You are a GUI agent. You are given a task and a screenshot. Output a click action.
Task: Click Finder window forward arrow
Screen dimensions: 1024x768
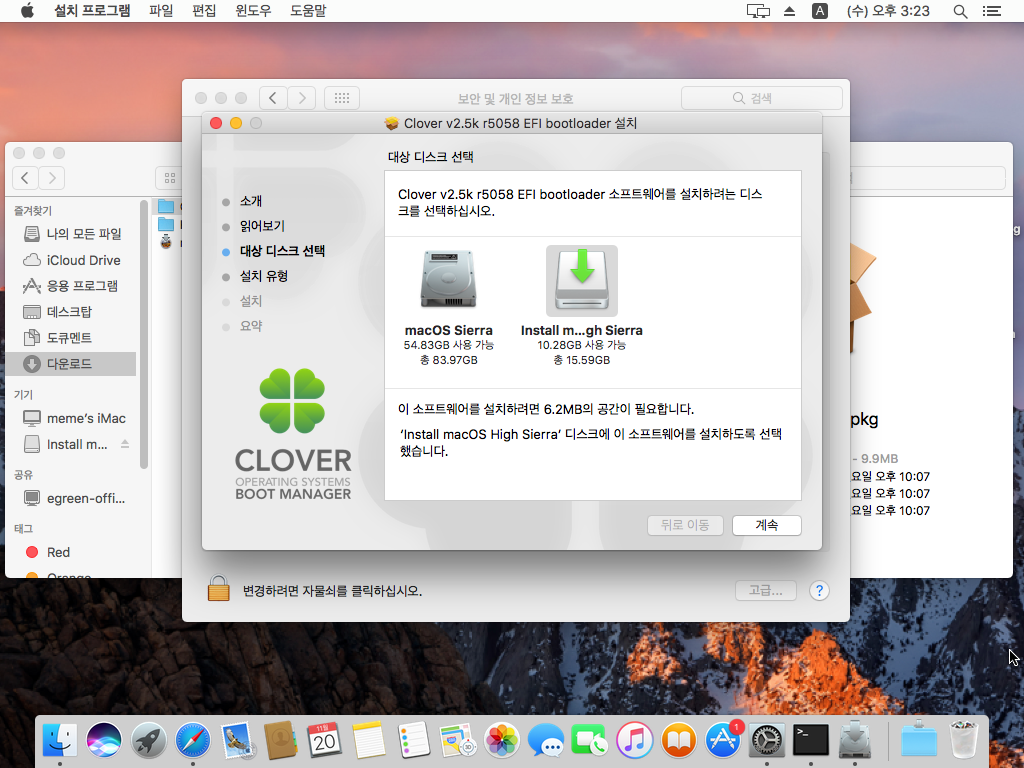[x=52, y=178]
